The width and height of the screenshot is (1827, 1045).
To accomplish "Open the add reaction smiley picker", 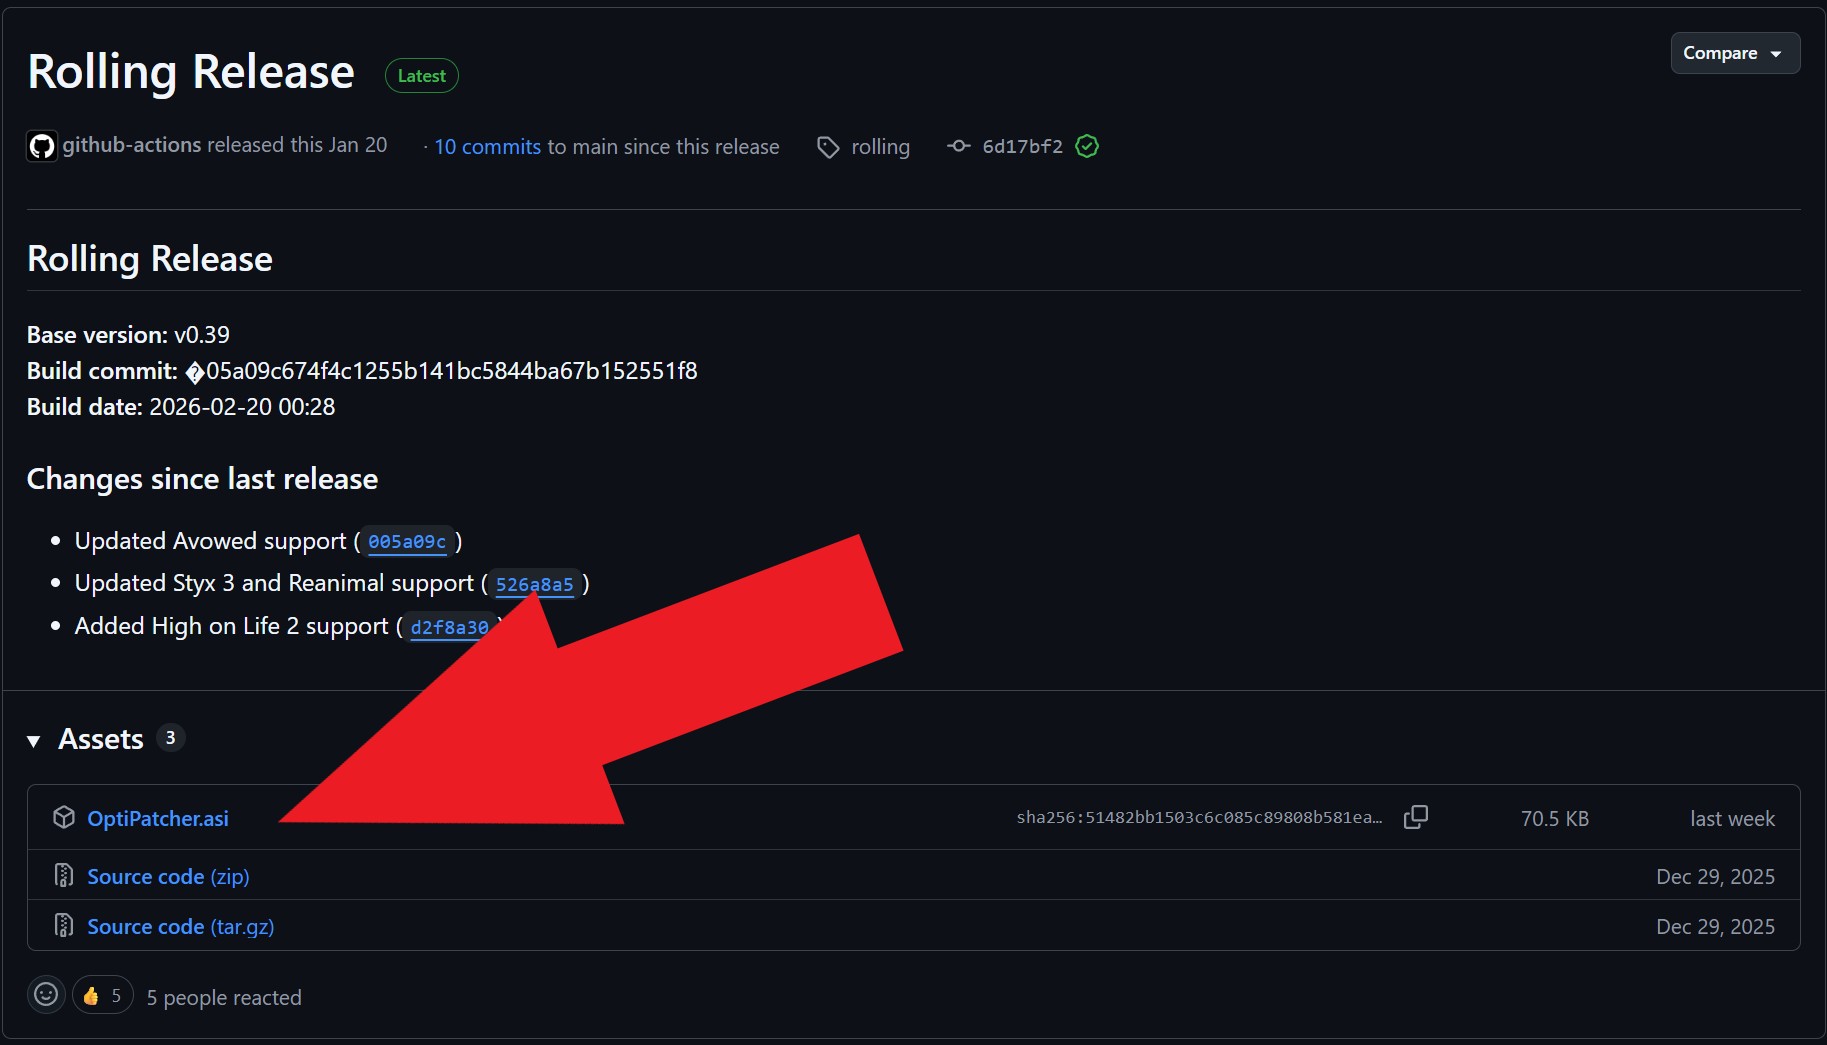I will [46, 995].
